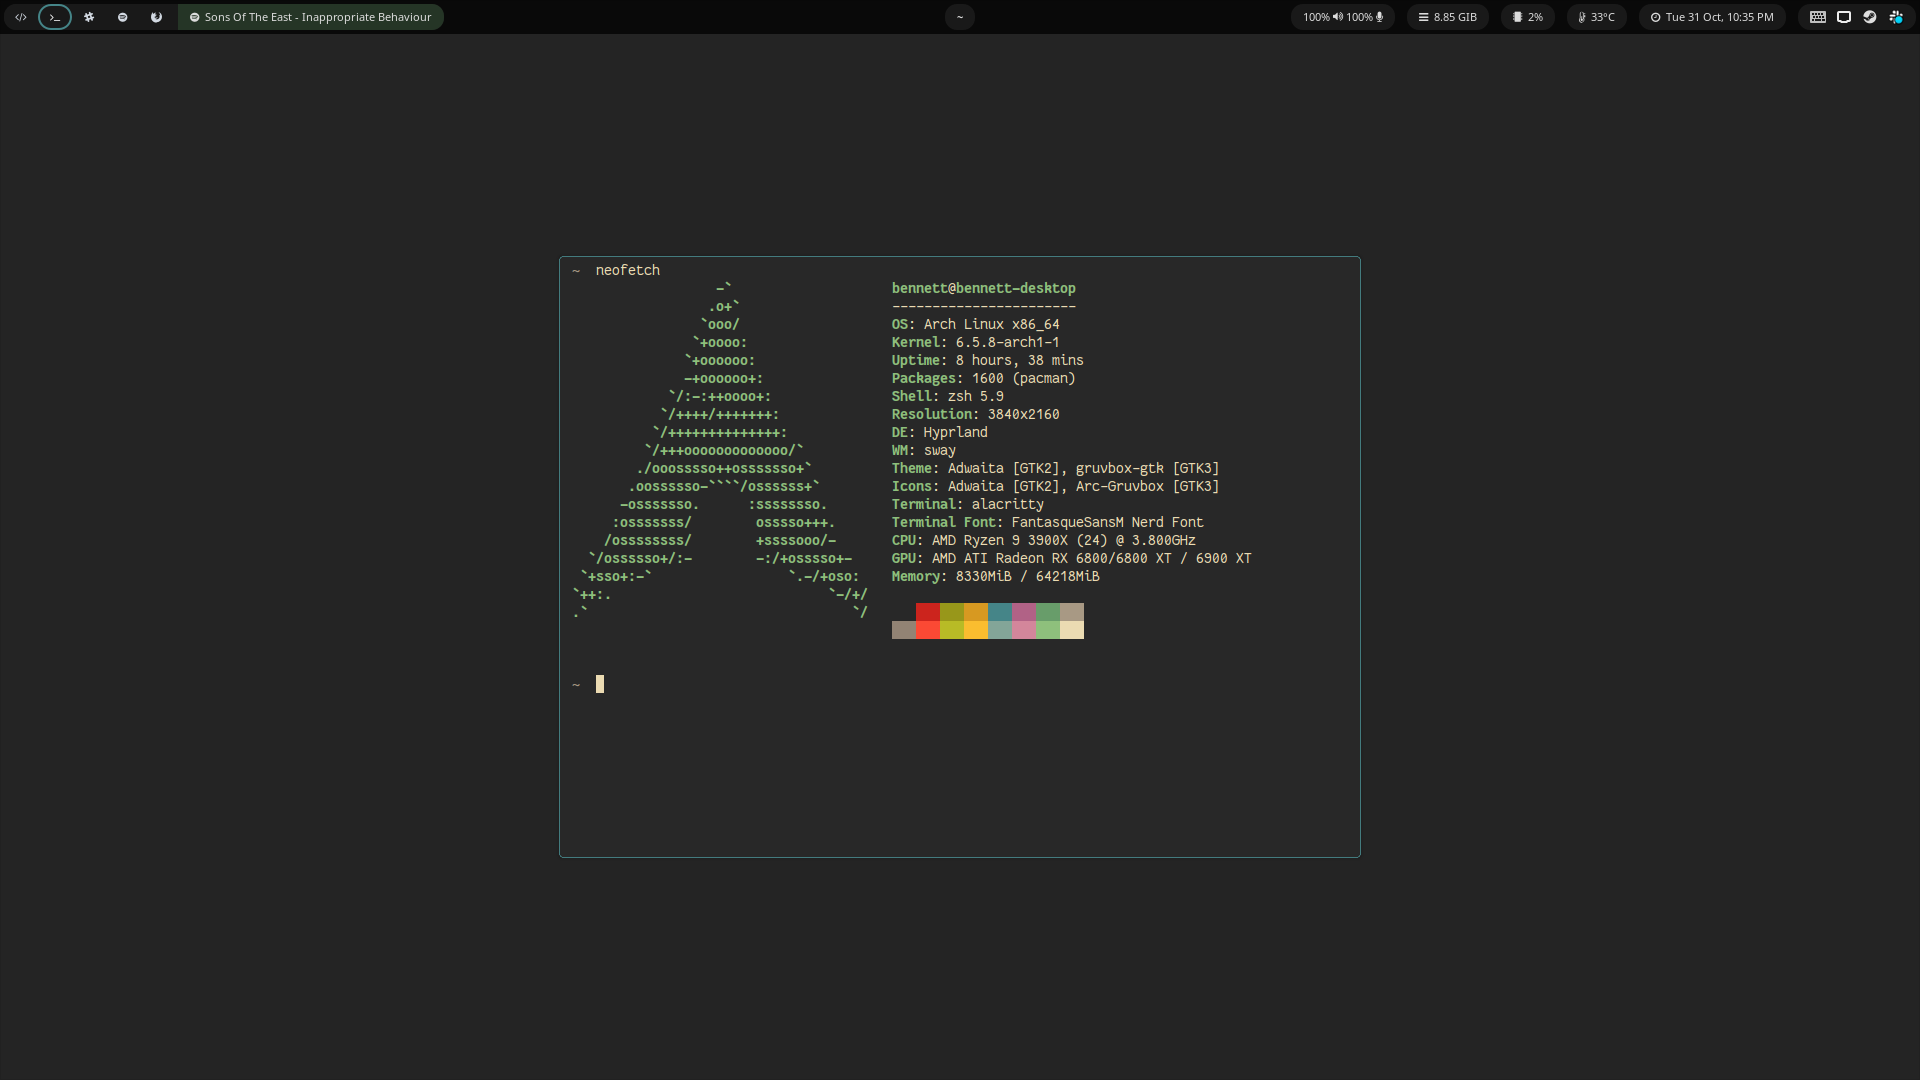1920x1080 pixels.
Task: Click the 2% CPU usage module
Action: 1527,17
